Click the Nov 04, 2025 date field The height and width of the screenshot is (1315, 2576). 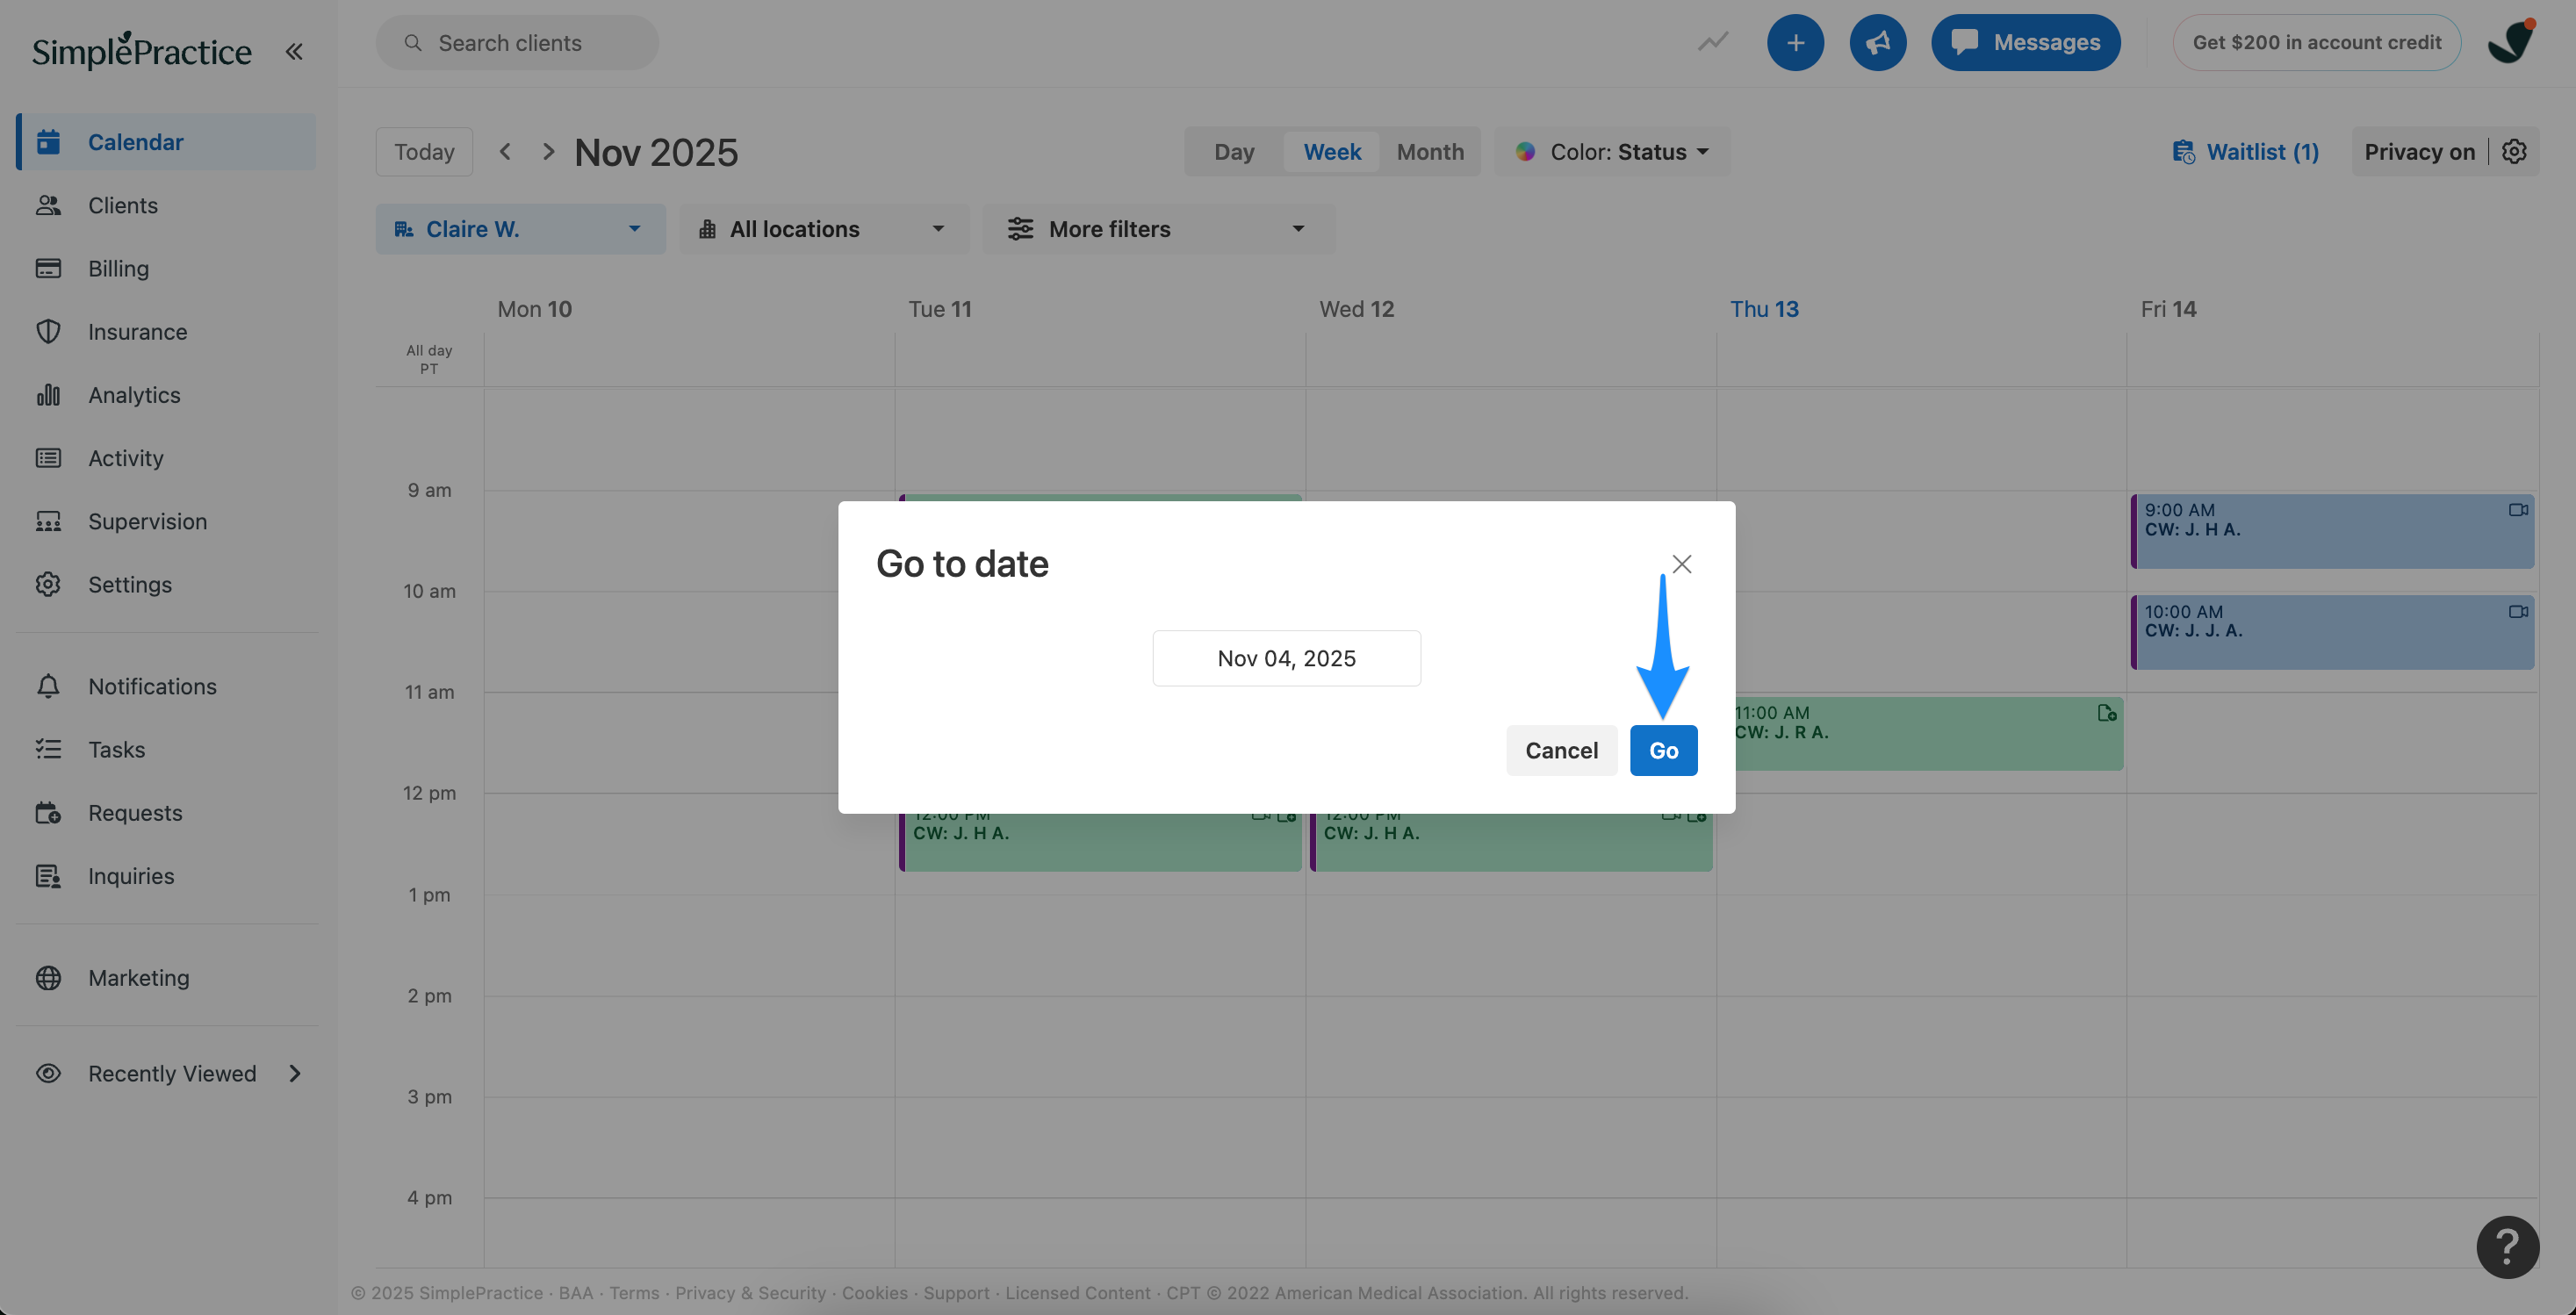click(x=1286, y=658)
